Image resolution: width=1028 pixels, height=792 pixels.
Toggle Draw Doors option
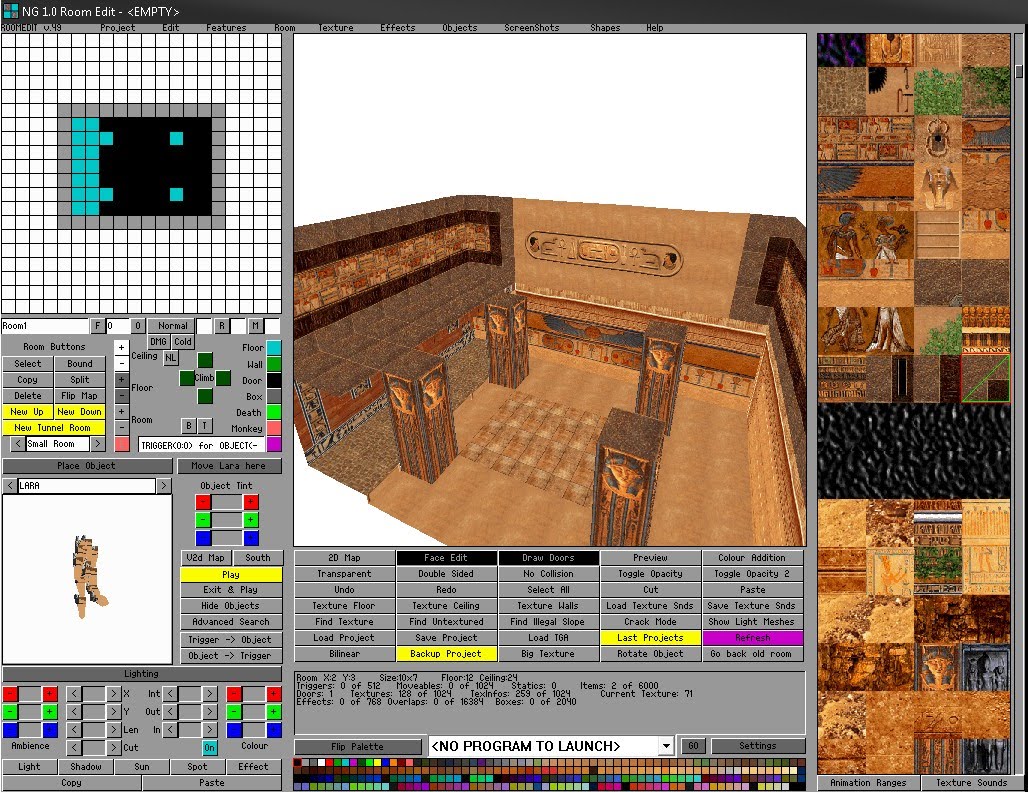click(548, 558)
